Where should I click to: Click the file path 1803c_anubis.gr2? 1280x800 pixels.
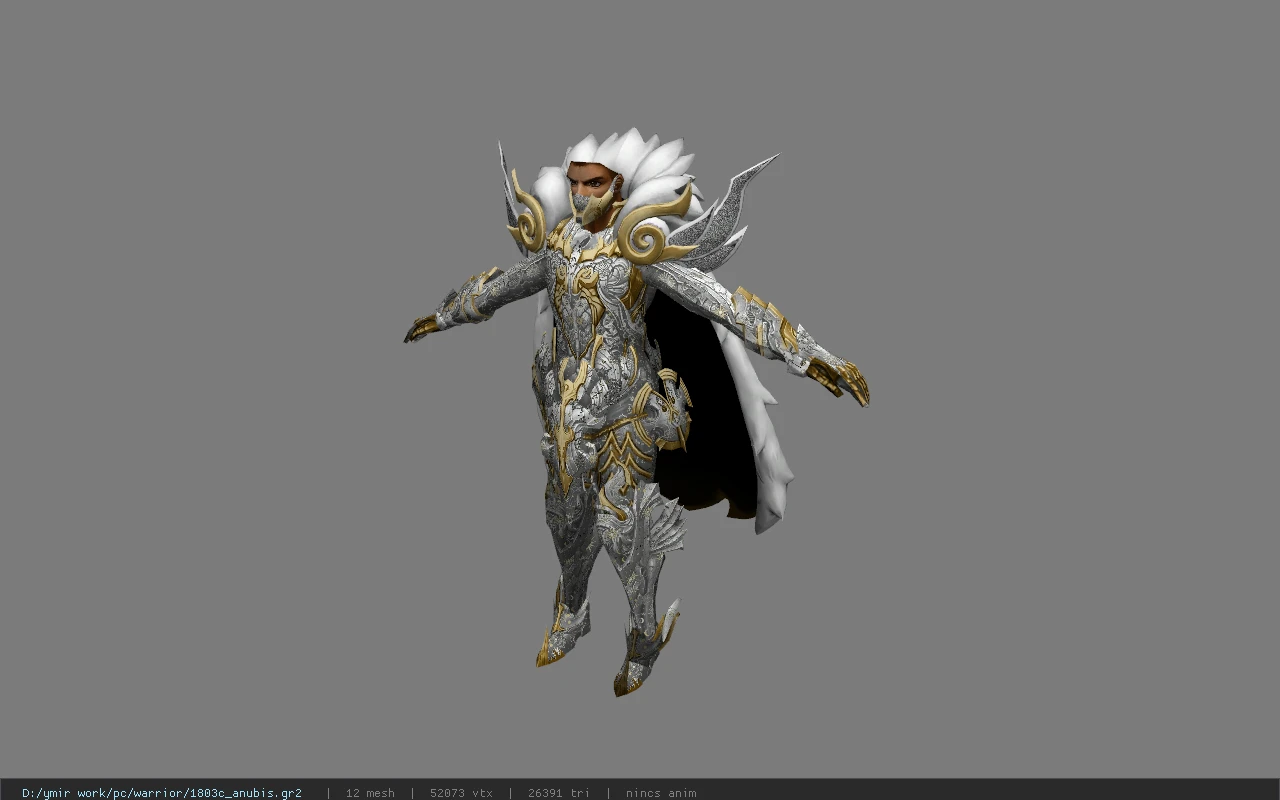162,793
